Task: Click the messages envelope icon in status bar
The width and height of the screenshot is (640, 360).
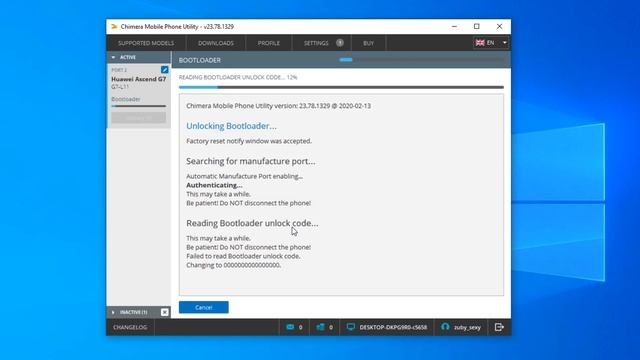Action: [x=290, y=327]
